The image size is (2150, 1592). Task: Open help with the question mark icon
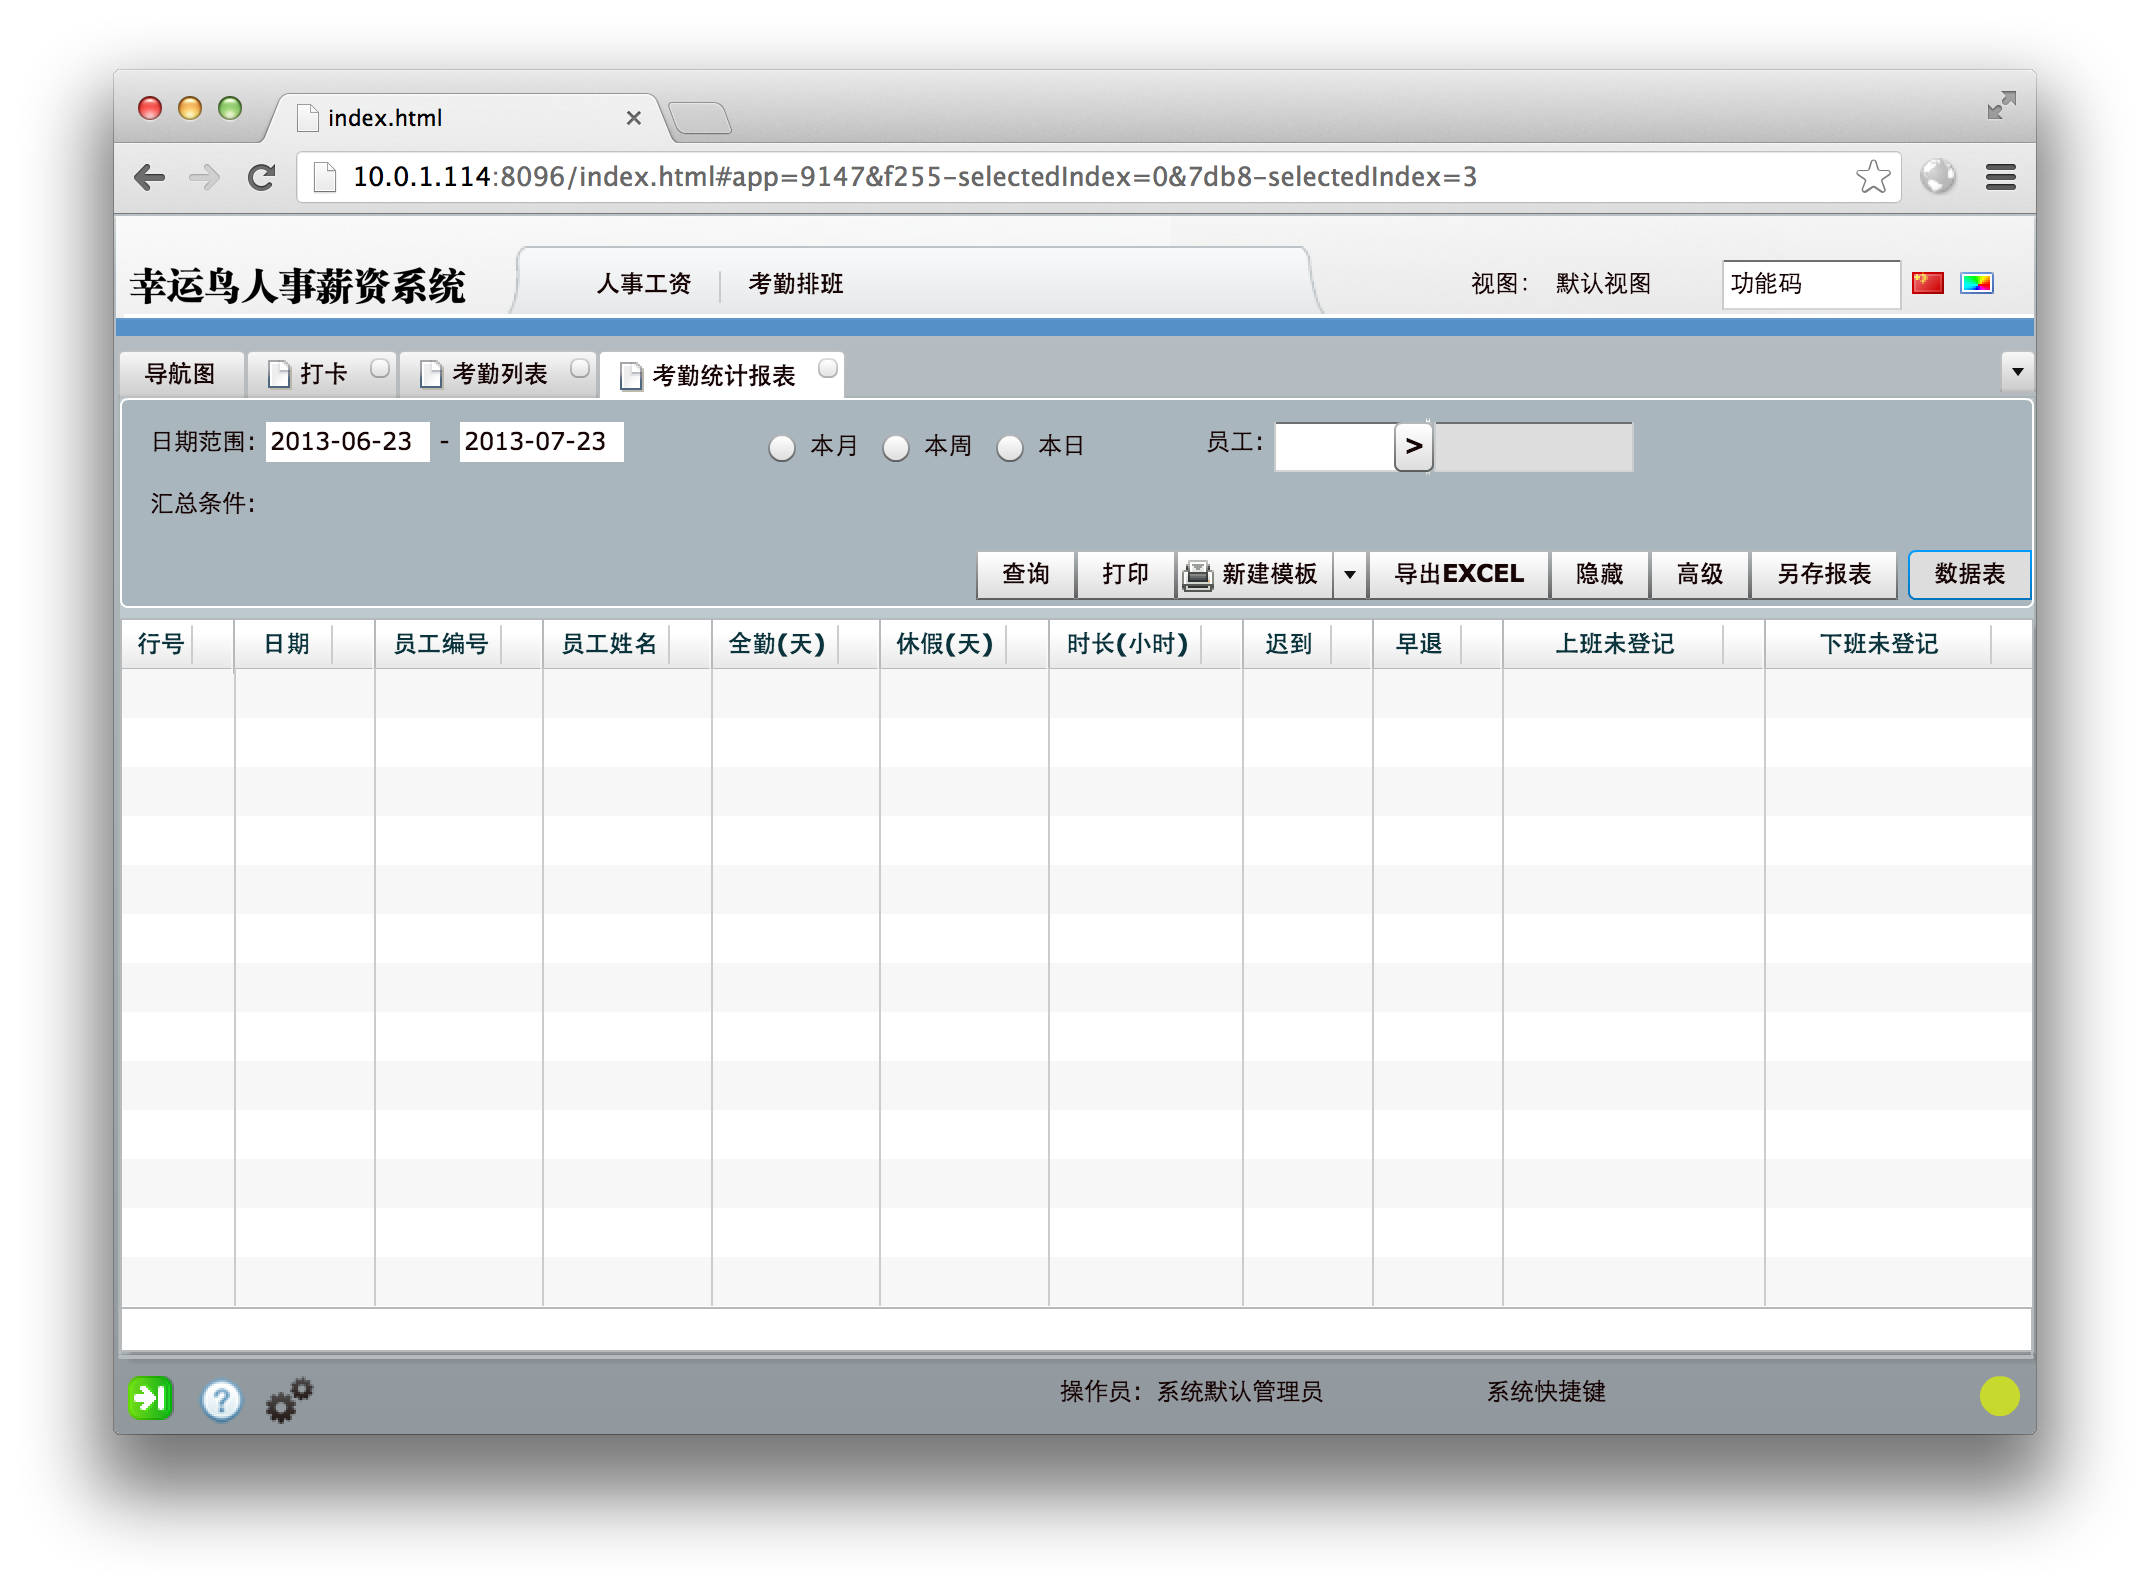221,1400
